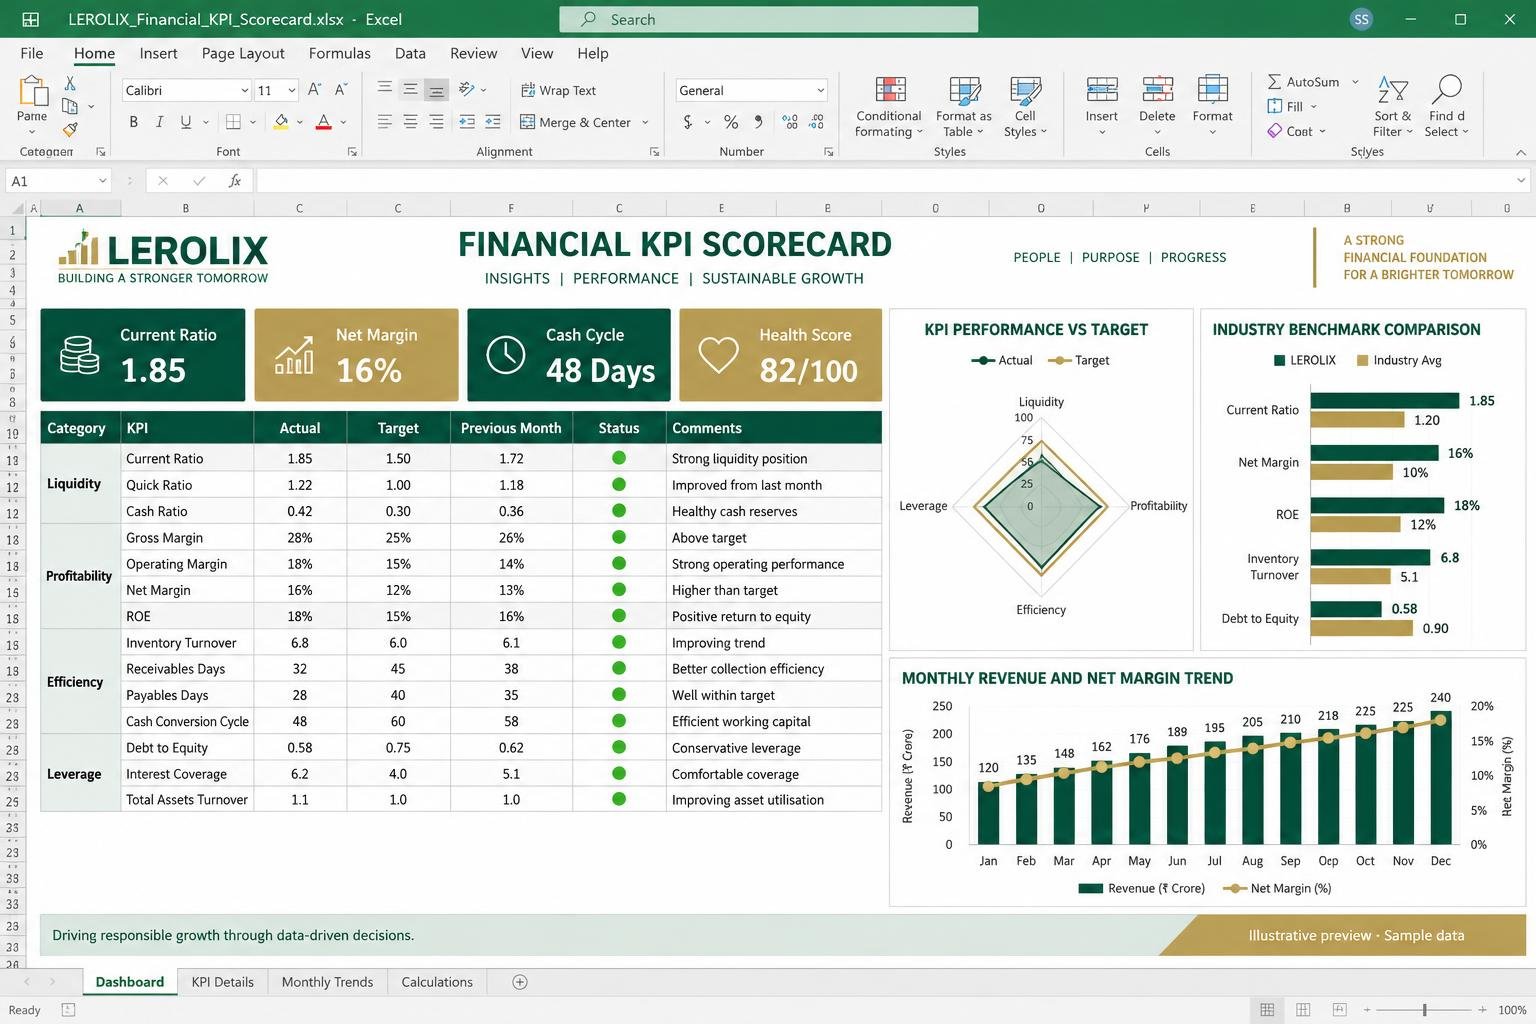Open the Formulas ribbon tab
Screen dimensions: 1536x1024
pos(339,53)
